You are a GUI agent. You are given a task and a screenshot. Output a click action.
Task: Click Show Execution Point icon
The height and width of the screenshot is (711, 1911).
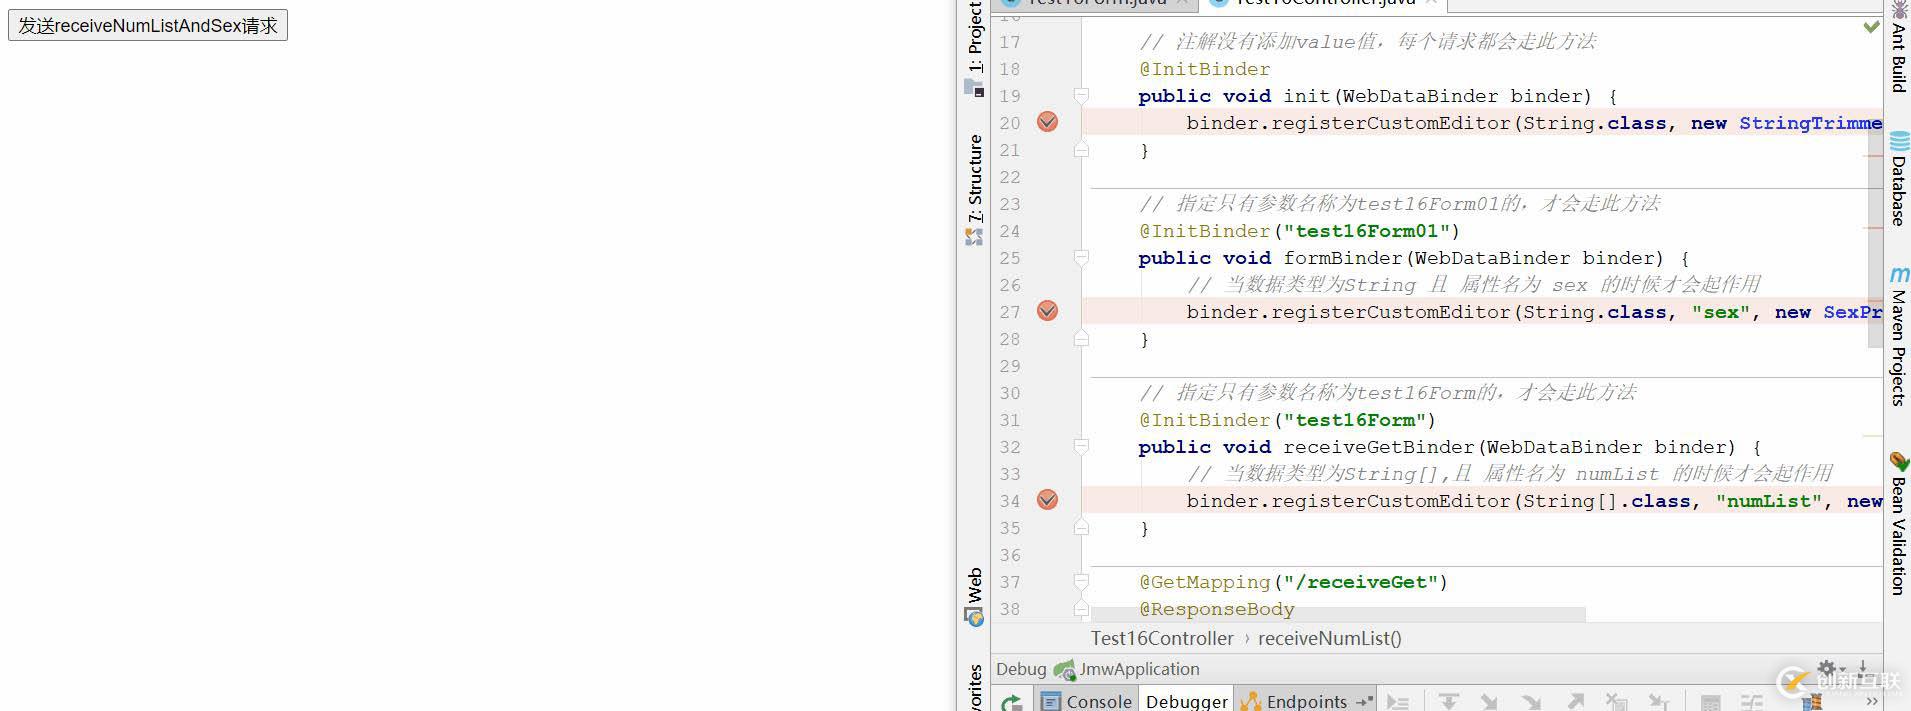[1397, 702]
